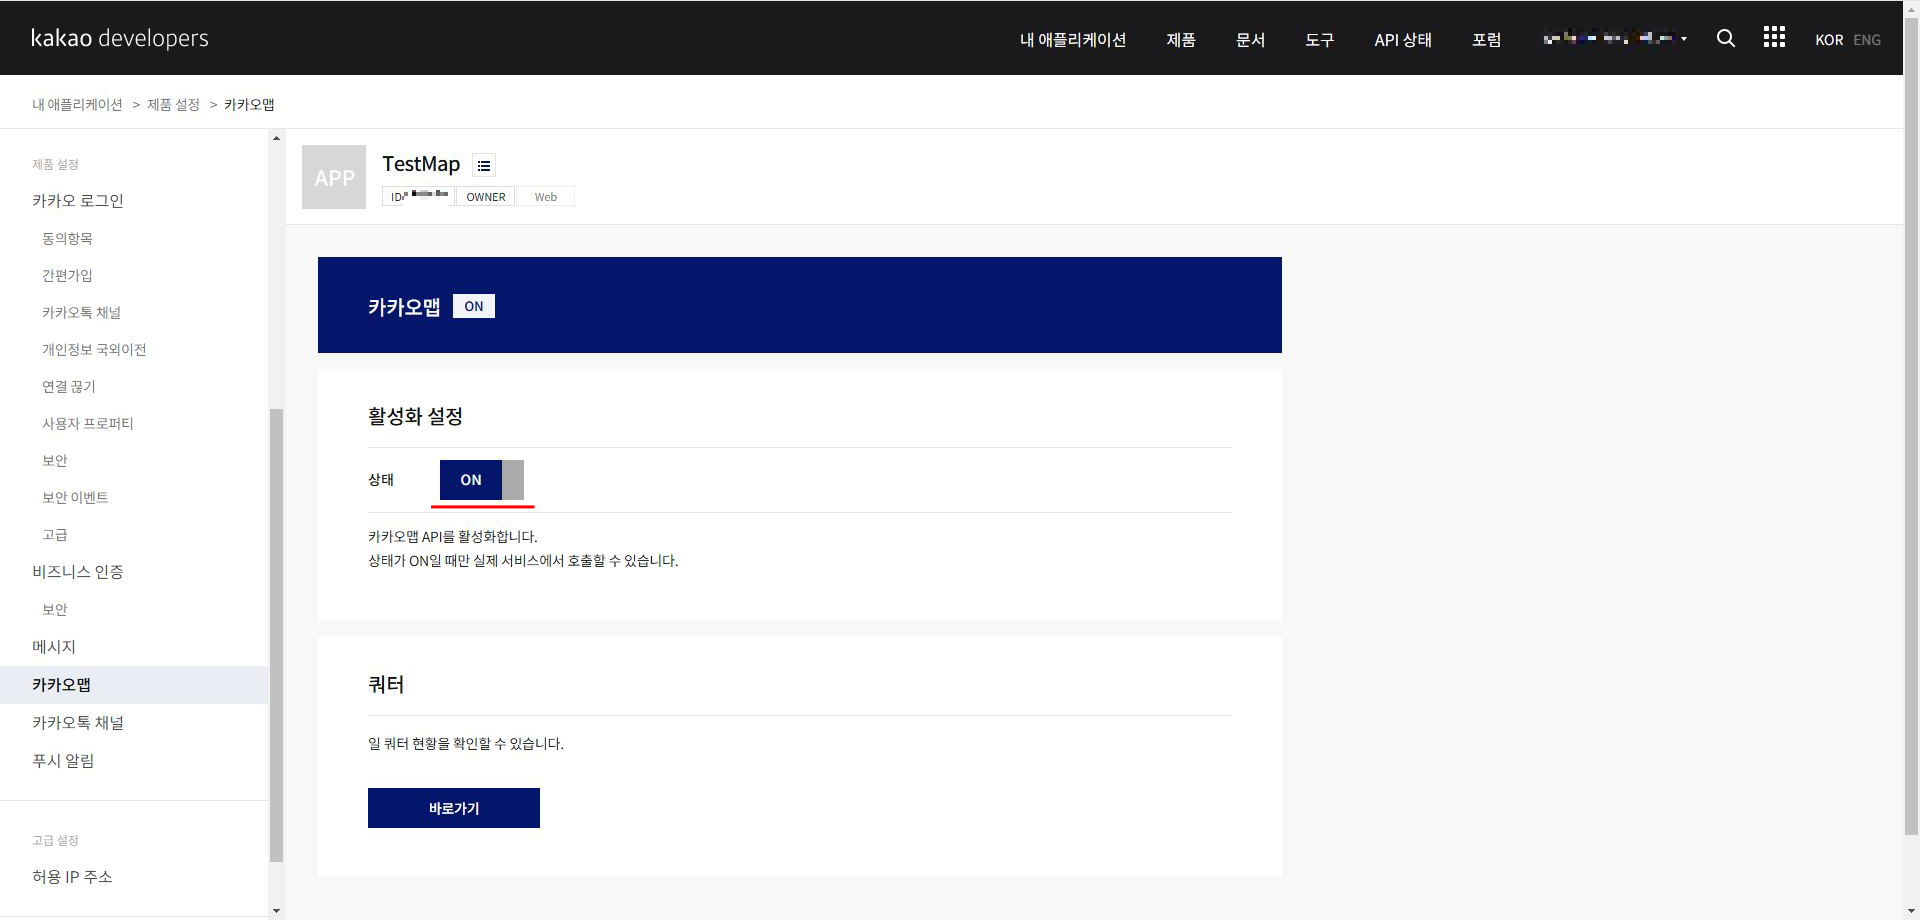Toggle the 상태 ON switch

482,480
